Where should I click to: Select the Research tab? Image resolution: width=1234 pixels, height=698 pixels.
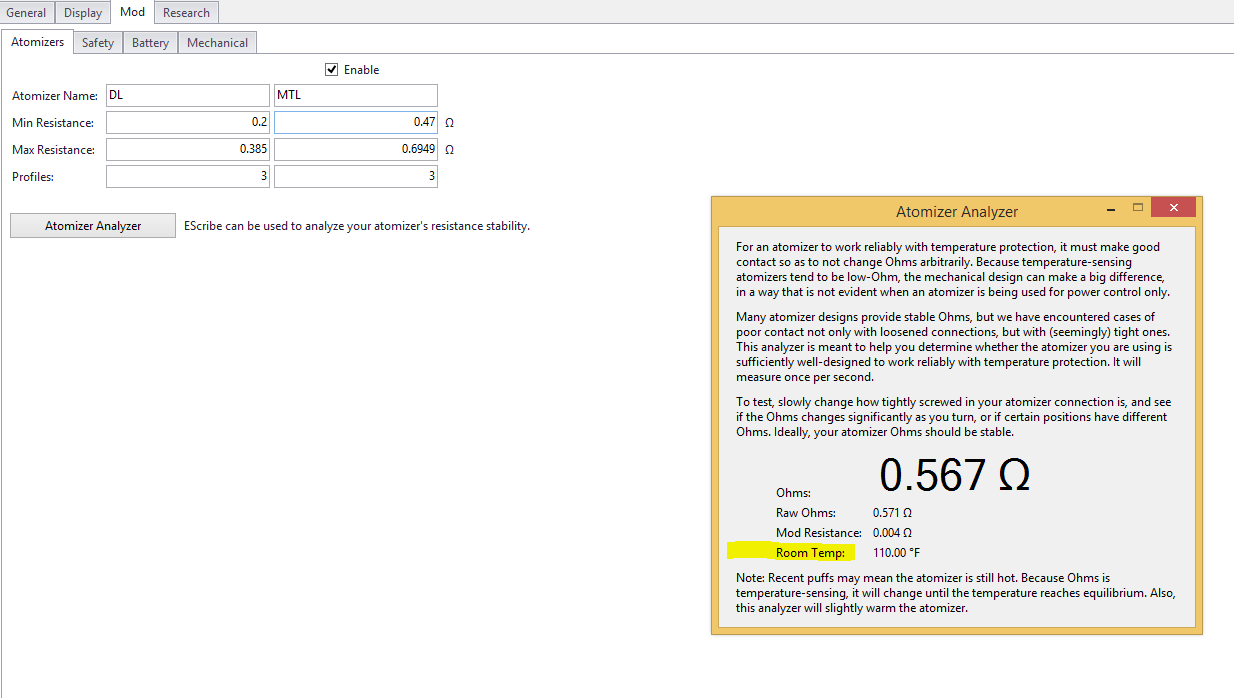[x=186, y=13]
